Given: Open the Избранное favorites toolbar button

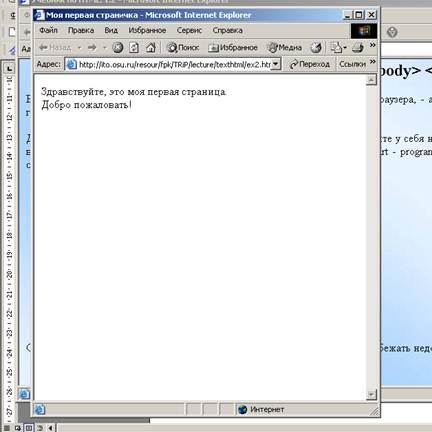Looking at the screenshot, I should pos(233,48).
